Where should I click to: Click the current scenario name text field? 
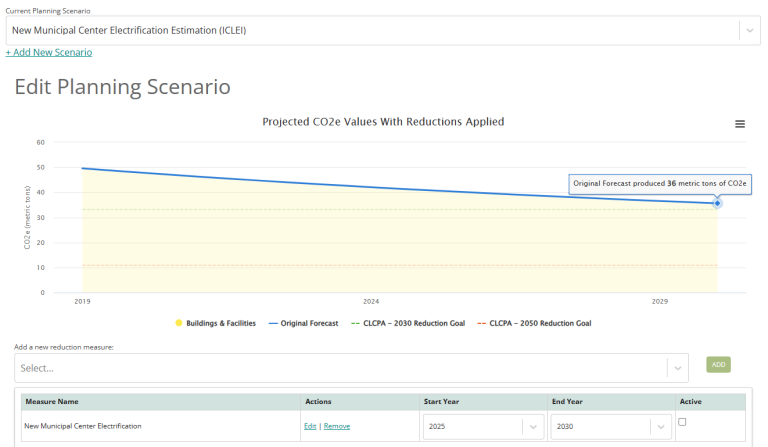(x=370, y=31)
